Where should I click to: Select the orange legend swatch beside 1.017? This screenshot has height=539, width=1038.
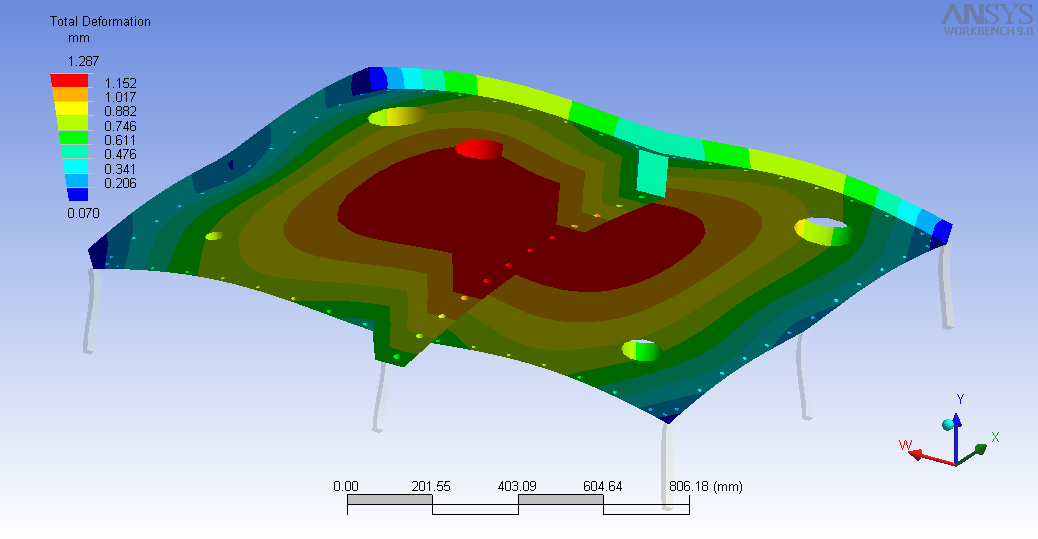point(70,95)
